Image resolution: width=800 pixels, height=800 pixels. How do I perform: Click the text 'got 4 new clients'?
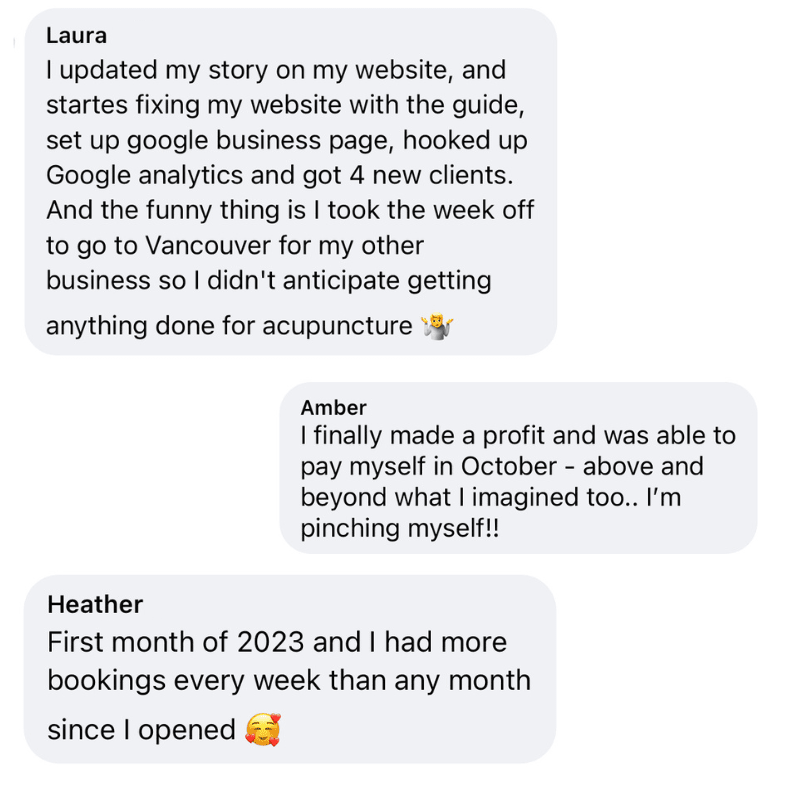click(x=408, y=175)
